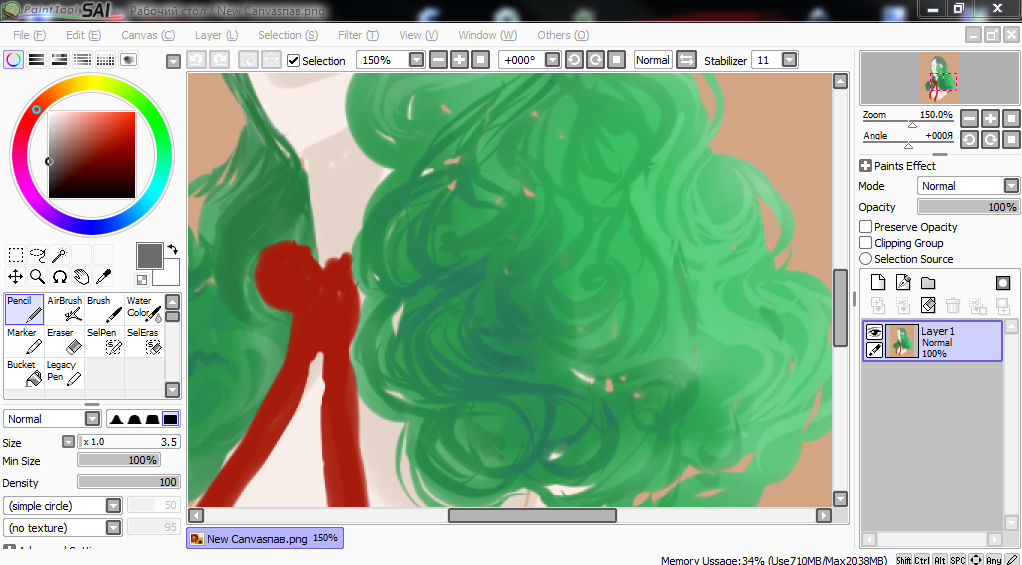Select the AirBrush tool
Screen dimensions: 1022x565
click(65, 310)
